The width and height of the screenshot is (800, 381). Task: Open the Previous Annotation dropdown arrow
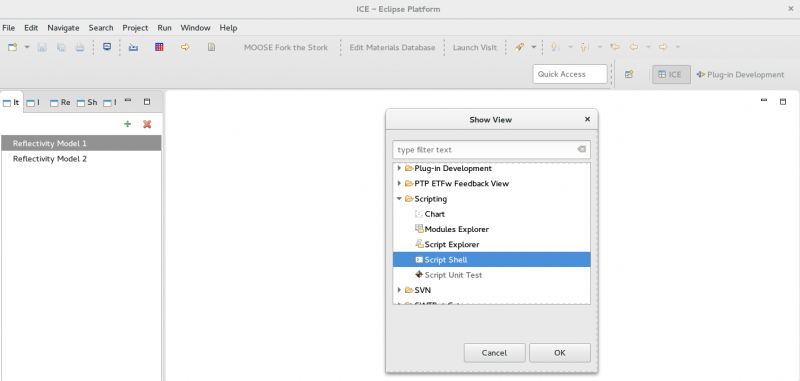coord(600,47)
